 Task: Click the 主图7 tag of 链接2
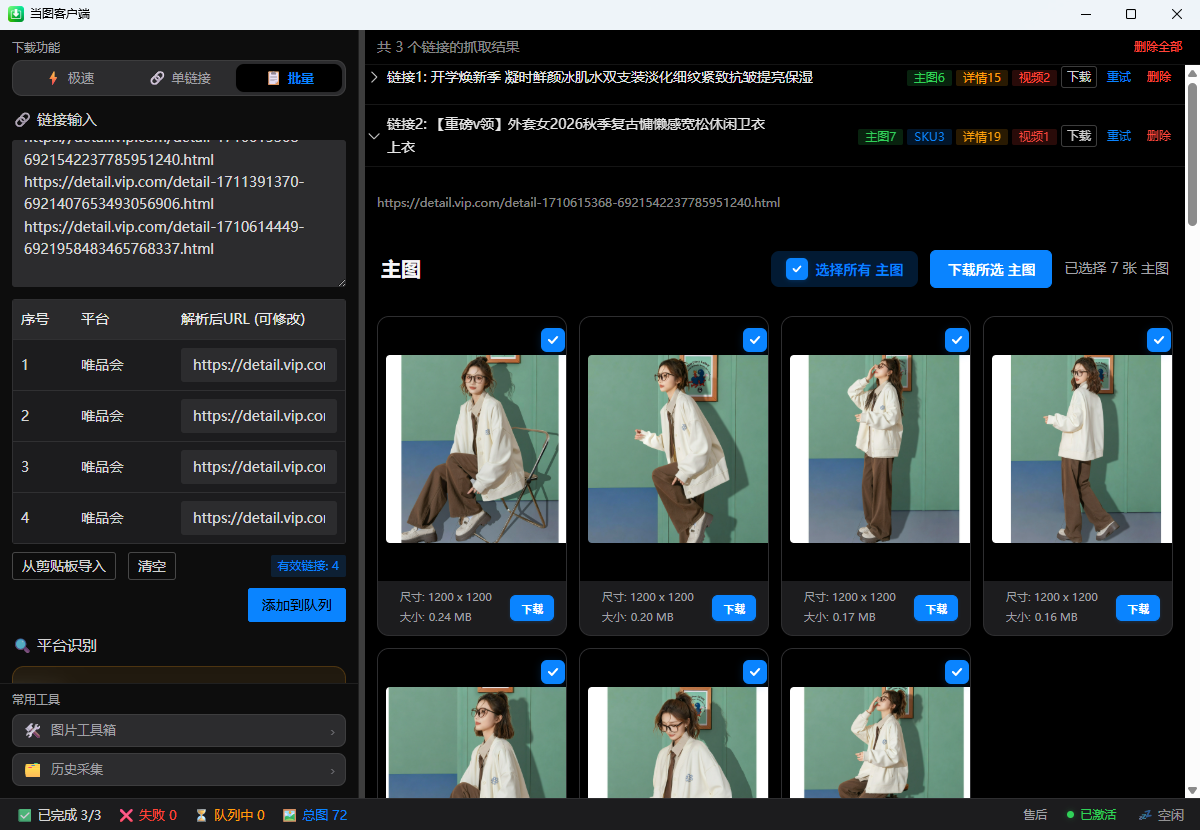pos(880,137)
